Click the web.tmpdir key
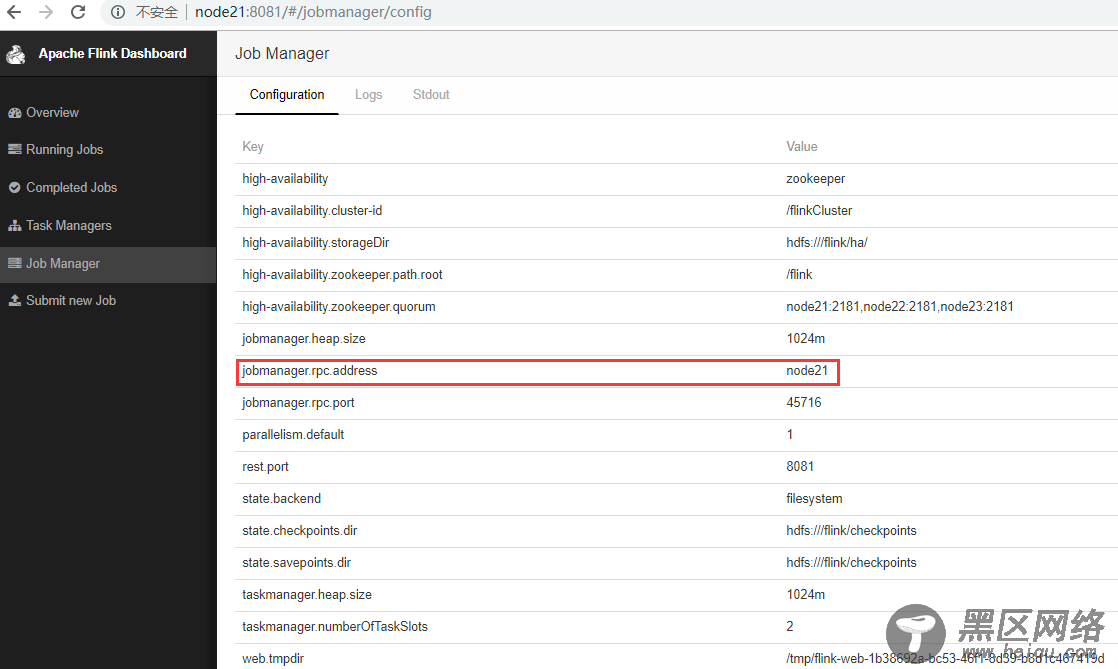This screenshot has width=1118, height=669. (x=273, y=659)
